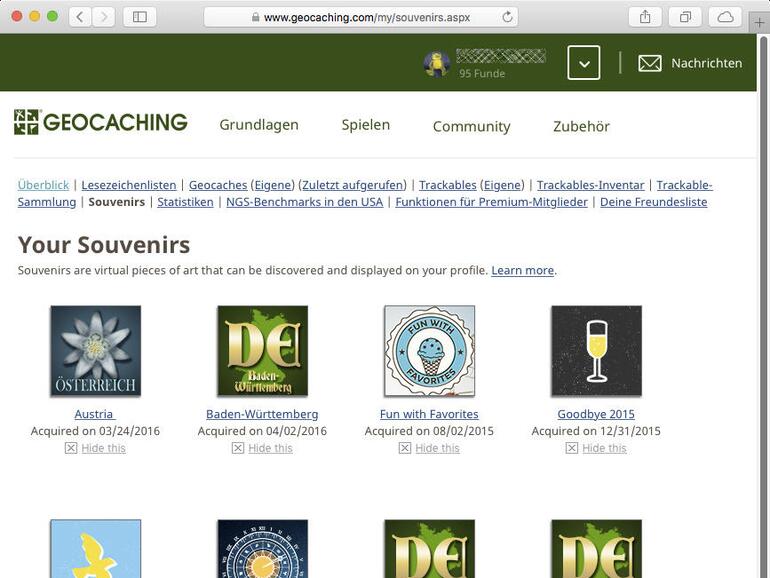Click Hide this text for Goodbye 2015
The width and height of the screenshot is (770, 578).
(x=605, y=448)
